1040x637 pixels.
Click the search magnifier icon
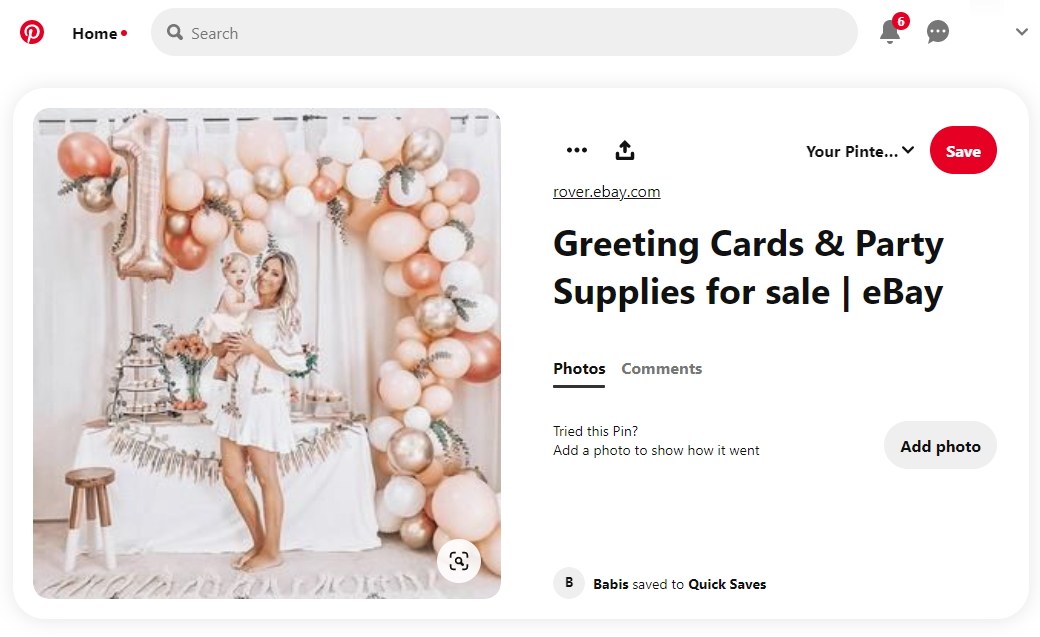(x=175, y=33)
